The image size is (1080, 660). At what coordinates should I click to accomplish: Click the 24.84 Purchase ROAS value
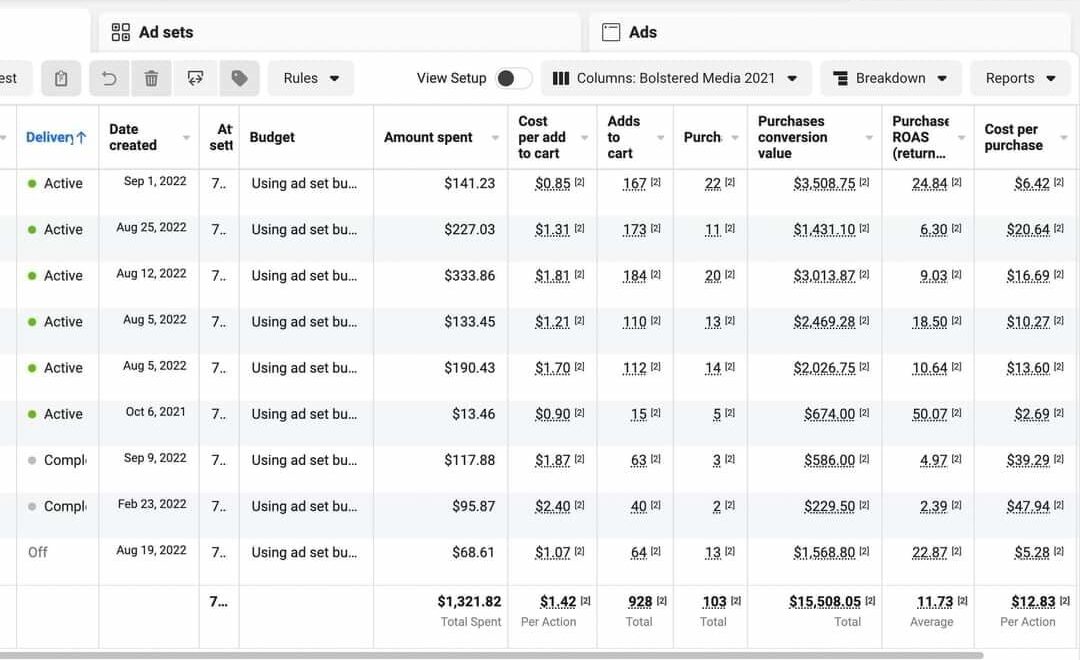tap(929, 184)
